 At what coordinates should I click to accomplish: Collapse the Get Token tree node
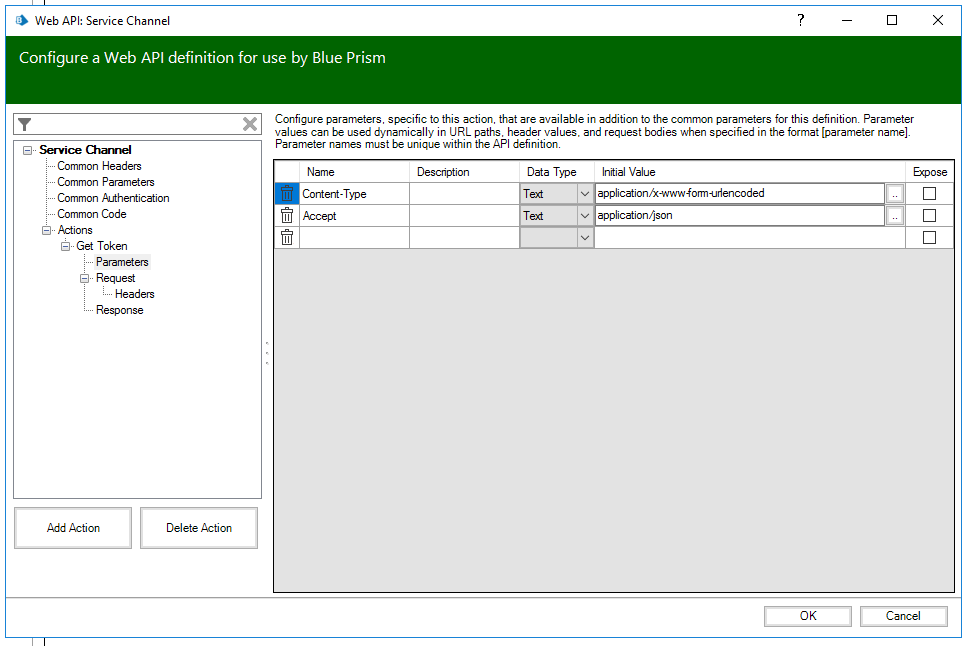[66, 246]
